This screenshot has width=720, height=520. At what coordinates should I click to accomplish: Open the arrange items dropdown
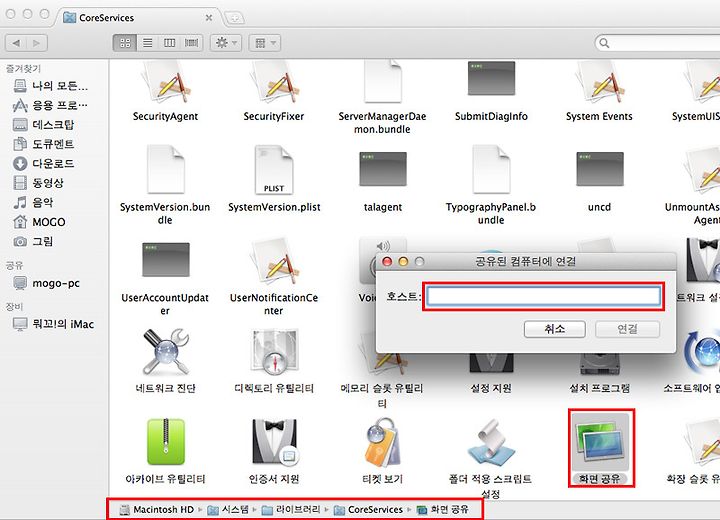click(264, 43)
